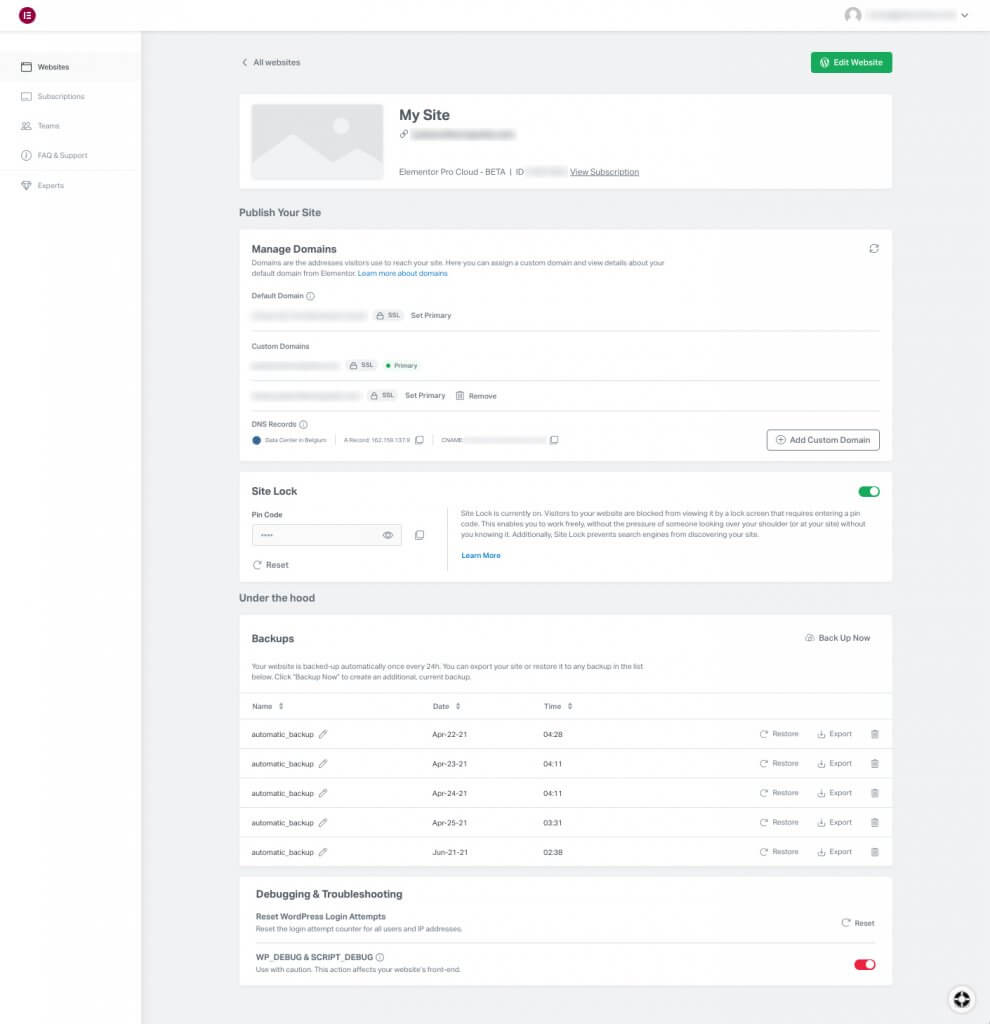Click the Pin Code input field

pos(315,536)
